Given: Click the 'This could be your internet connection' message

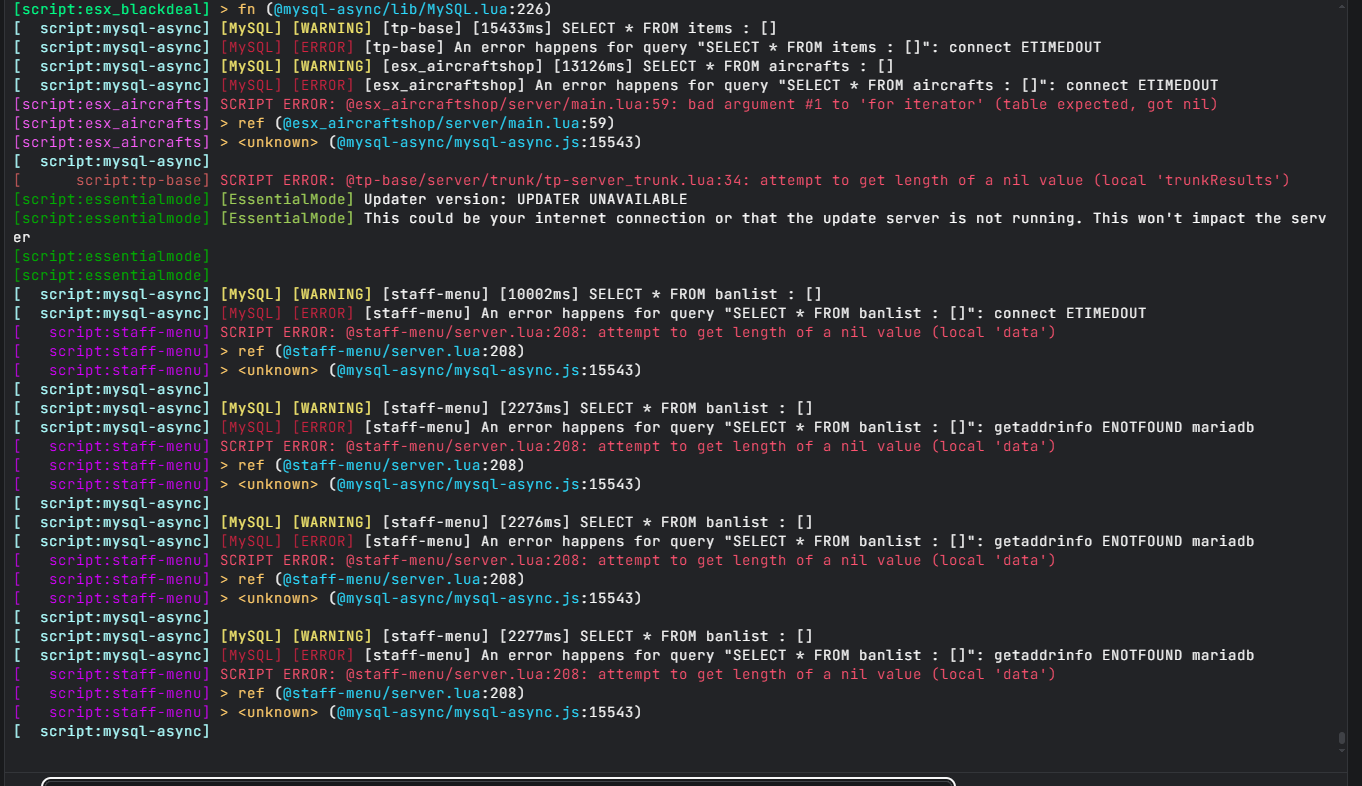Looking at the screenshot, I should click(x=670, y=227).
